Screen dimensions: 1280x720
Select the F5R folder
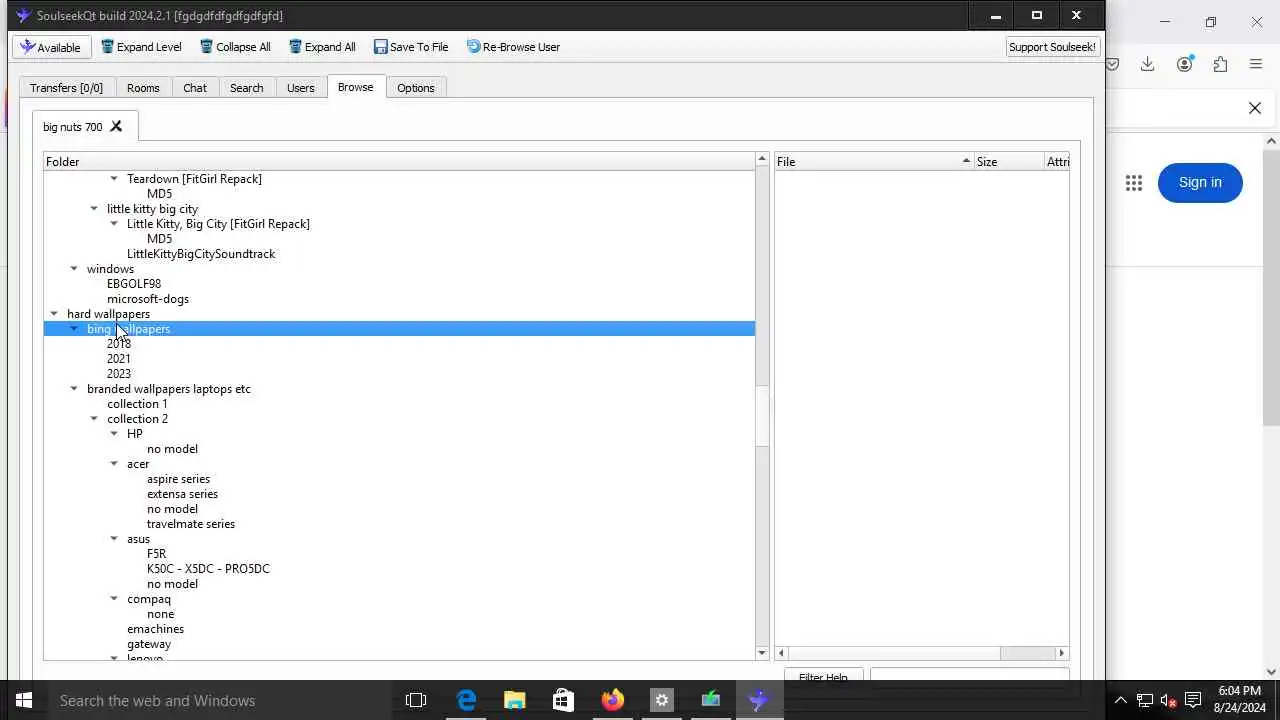[156, 554]
